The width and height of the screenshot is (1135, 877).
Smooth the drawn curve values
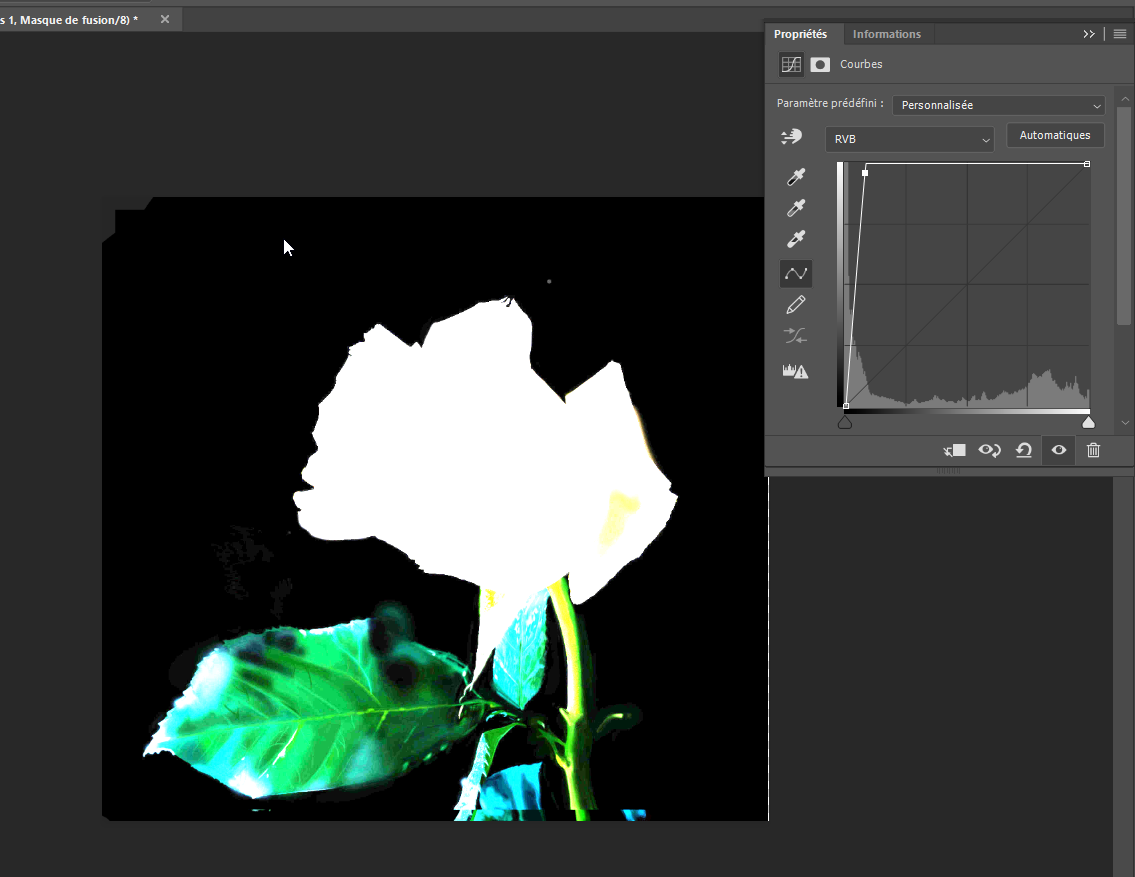pos(795,335)
